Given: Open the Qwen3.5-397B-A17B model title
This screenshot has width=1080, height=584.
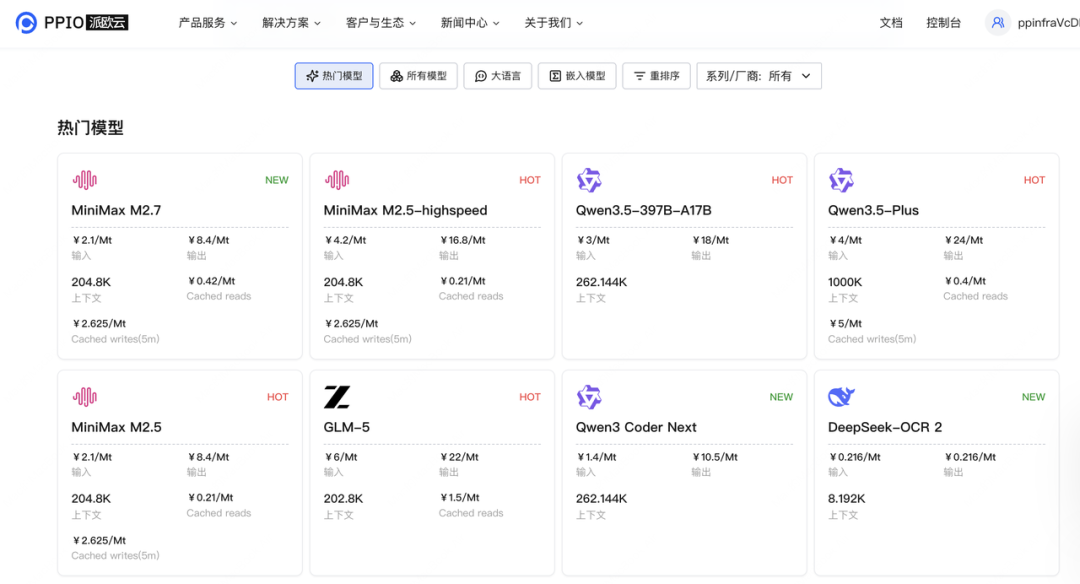Looking at the screenshot, I should click(643, 210).
